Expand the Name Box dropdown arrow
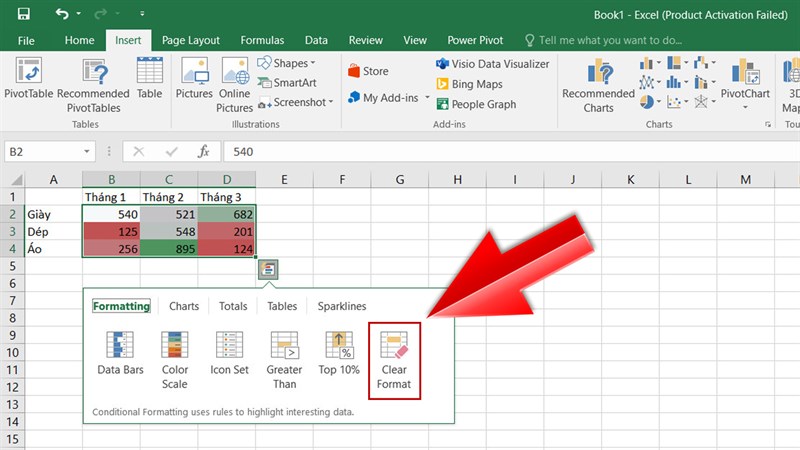The image size is (800, 450). [x=87, y=152]
